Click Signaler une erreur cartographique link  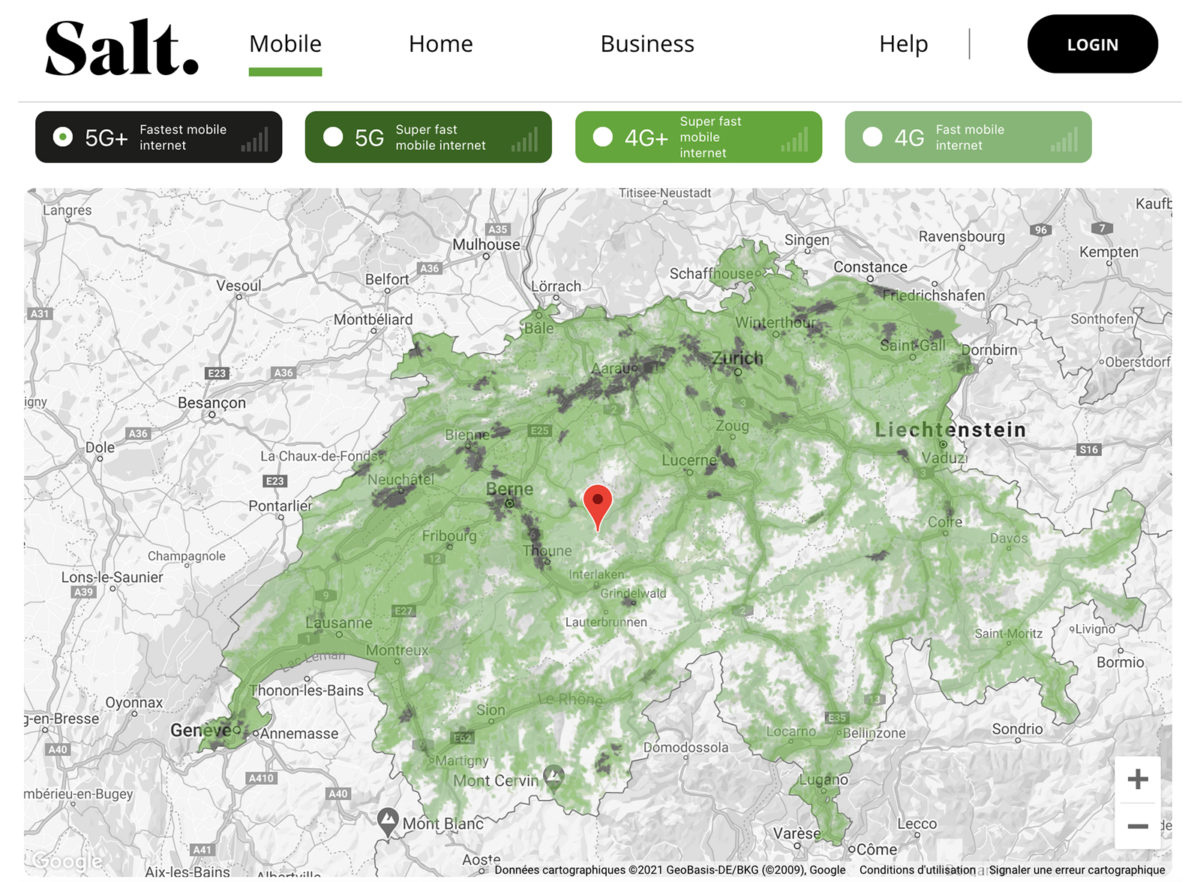pyautogui.click(x=1077, y=870)
